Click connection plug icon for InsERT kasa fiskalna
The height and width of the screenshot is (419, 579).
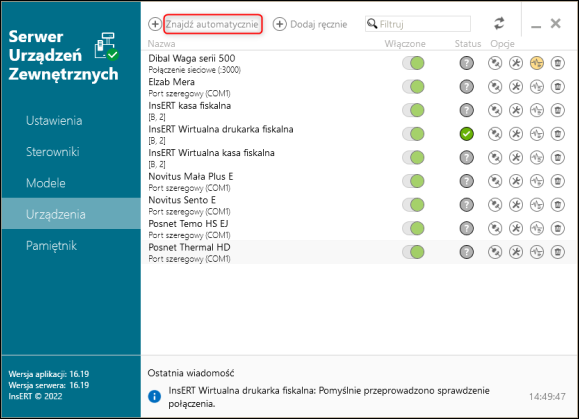click(495, 110)
